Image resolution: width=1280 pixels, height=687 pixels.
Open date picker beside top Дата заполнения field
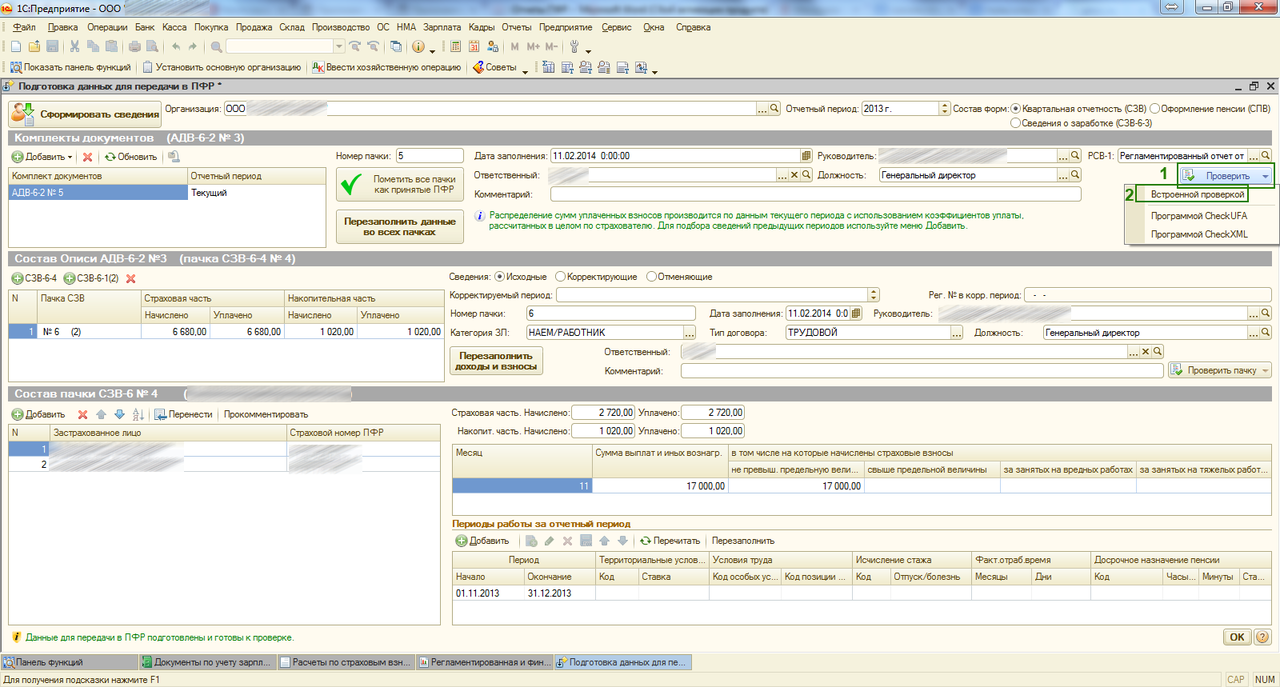click(x=806, y=156)
